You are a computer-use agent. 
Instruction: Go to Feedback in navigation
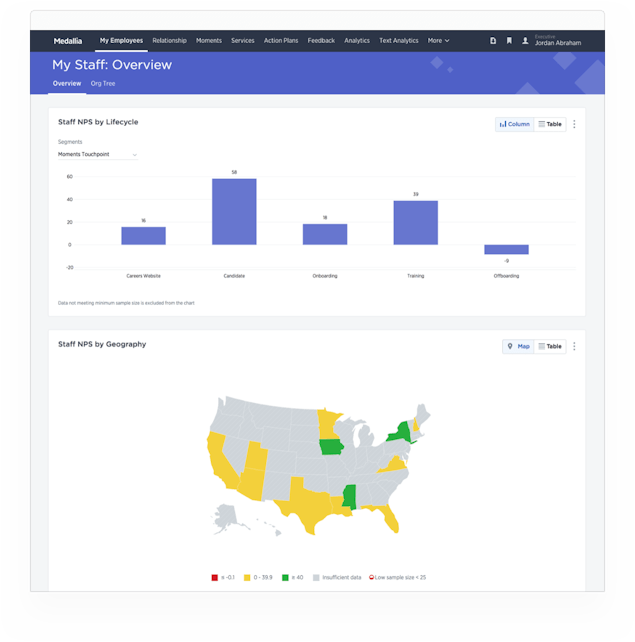pyautogui.click(x=321, y=41)
